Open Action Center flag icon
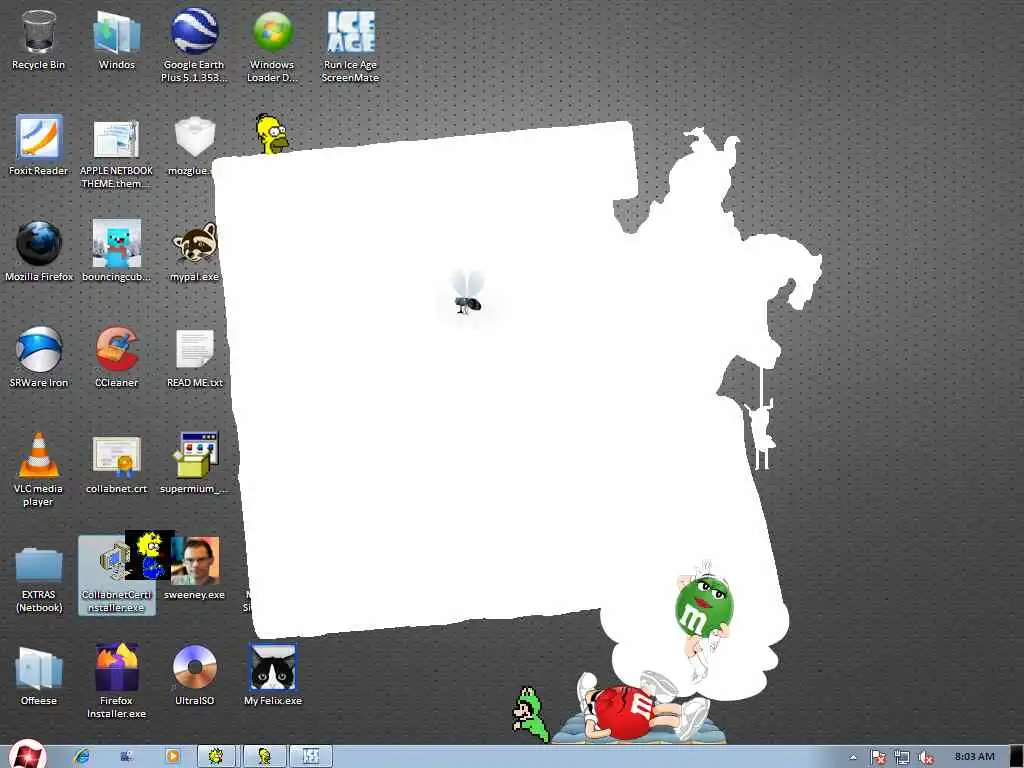 point(877,757)
